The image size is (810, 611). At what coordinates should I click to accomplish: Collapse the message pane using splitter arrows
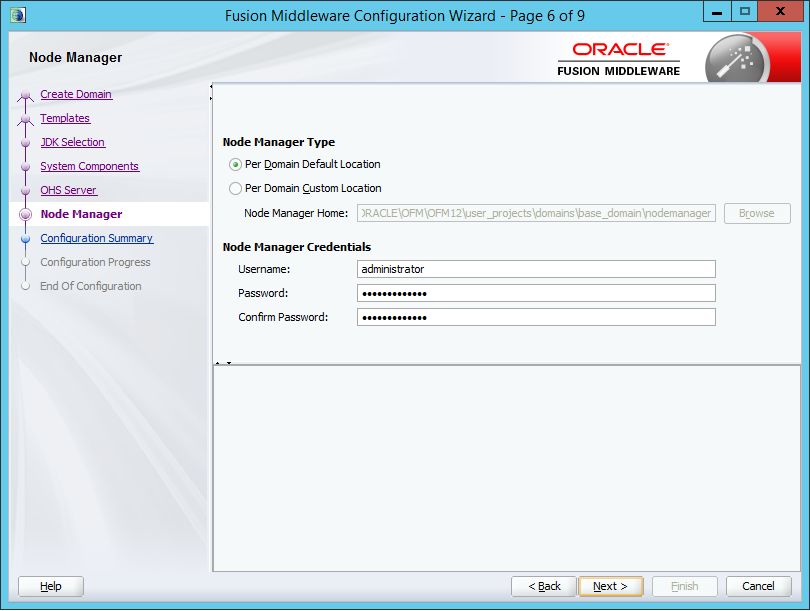click(224, 363)
